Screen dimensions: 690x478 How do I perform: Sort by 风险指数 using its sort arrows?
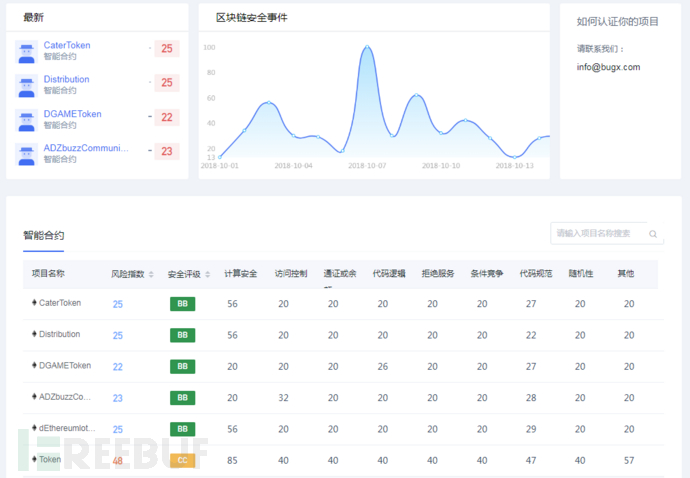coord(151,274)
